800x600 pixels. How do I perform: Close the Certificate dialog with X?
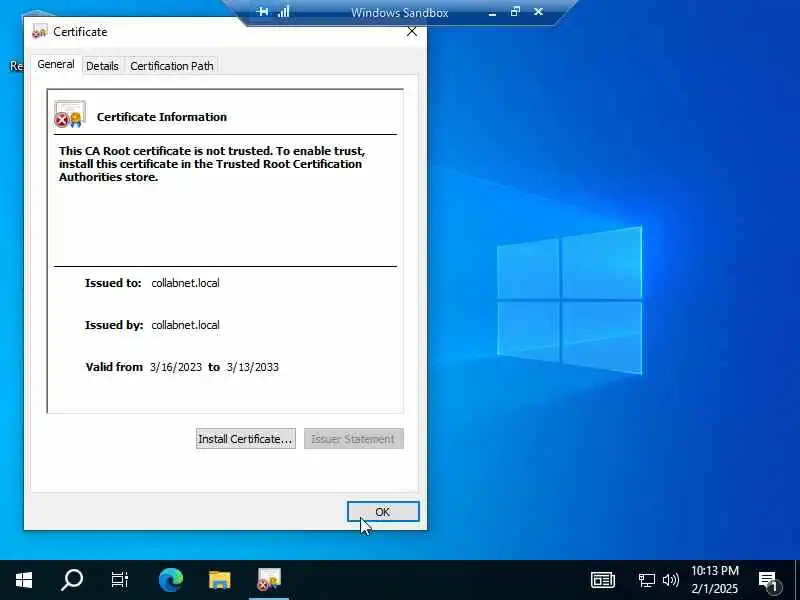[x=412, y=32]
